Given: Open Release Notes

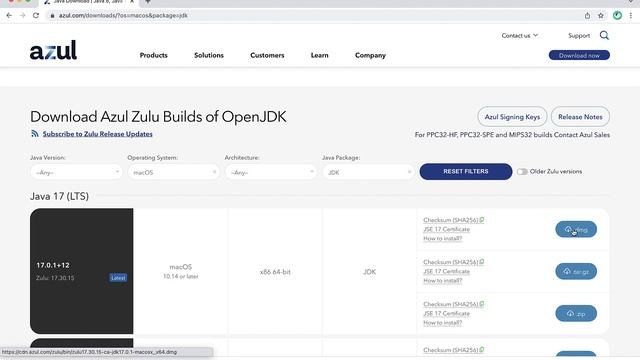Looking at the screenshot, I should tap(580, 117).
